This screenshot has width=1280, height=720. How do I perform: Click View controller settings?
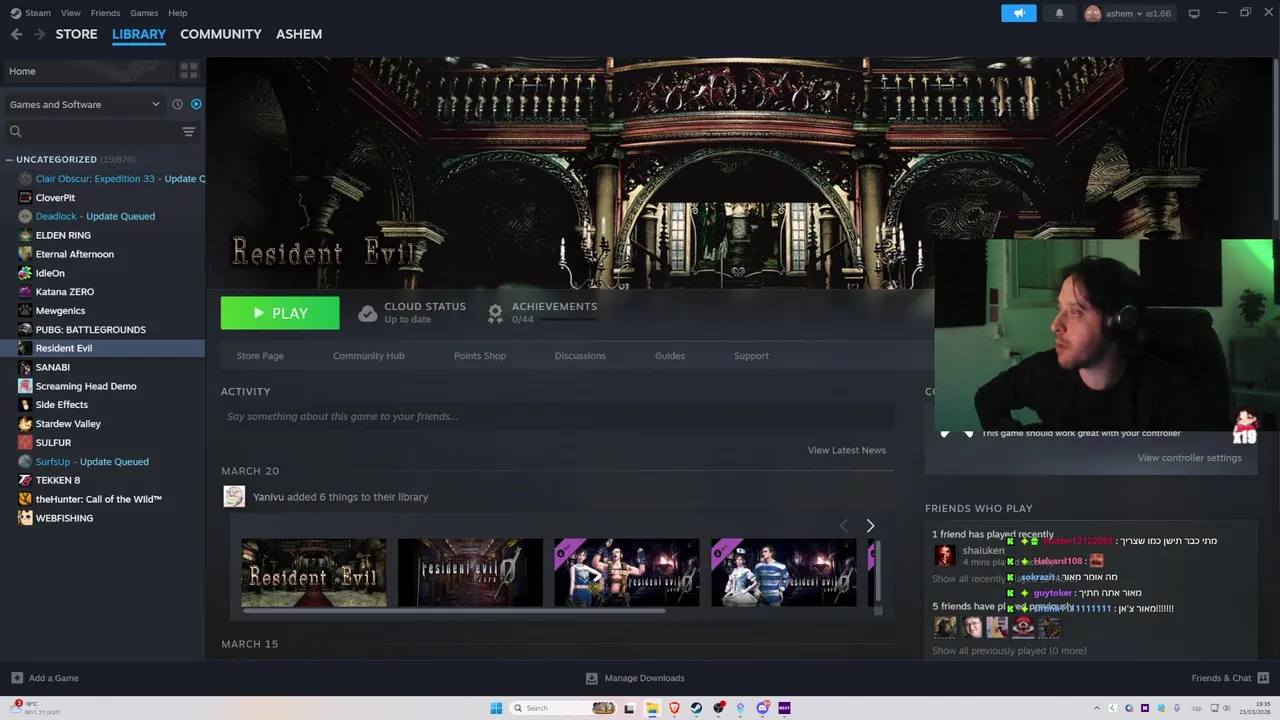(x=1189, y=458)
